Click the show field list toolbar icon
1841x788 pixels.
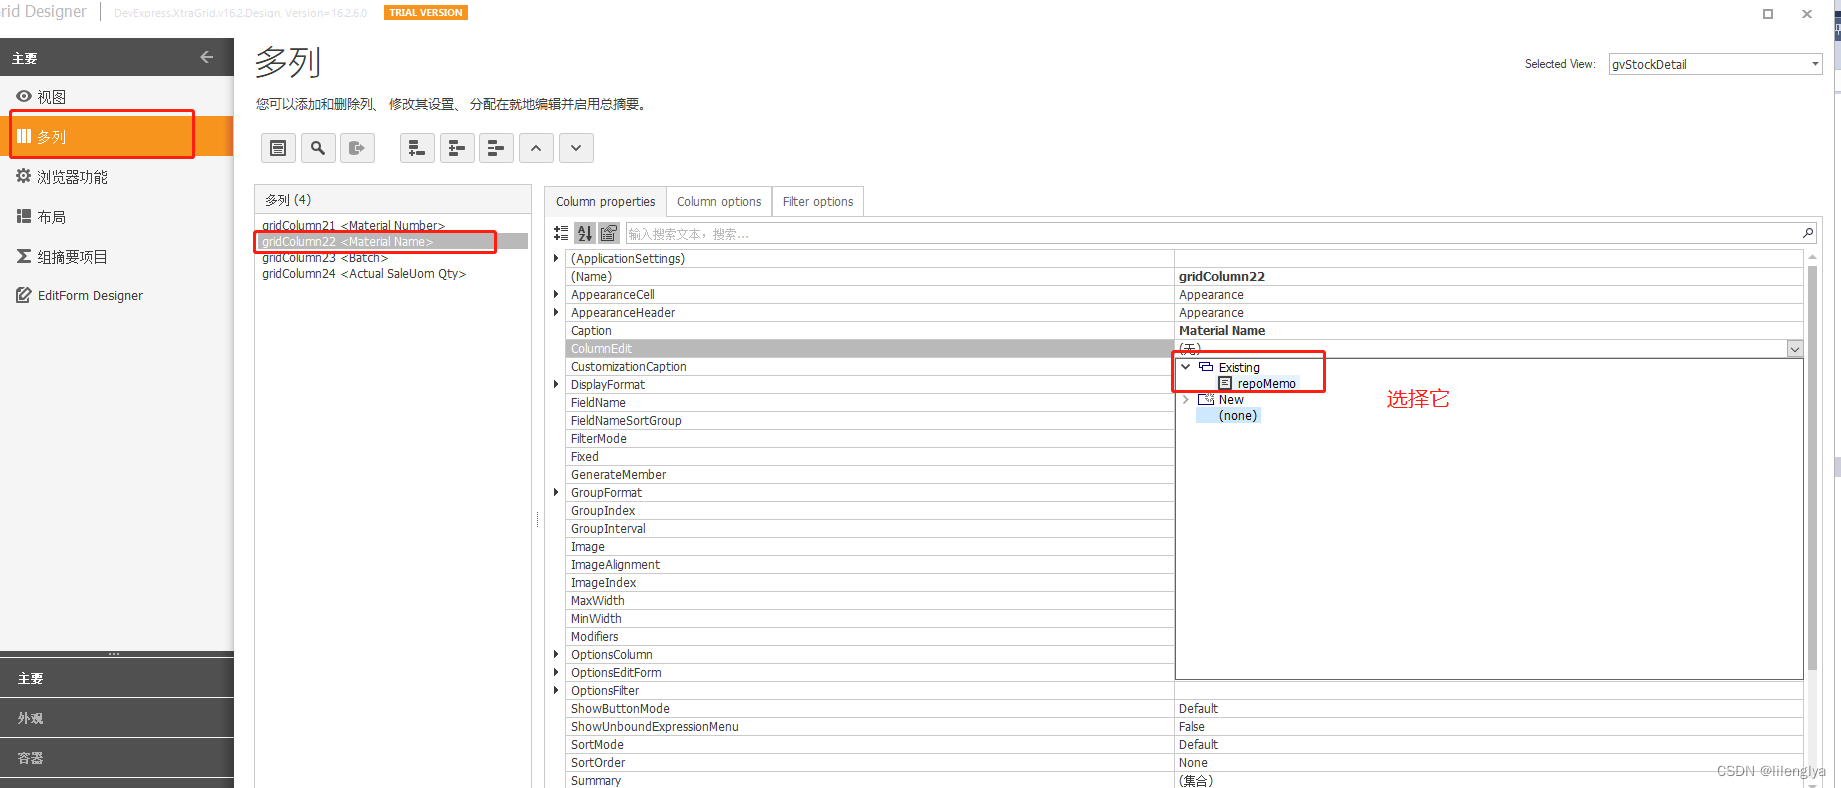pyautogui.click(x=278, y=148)
